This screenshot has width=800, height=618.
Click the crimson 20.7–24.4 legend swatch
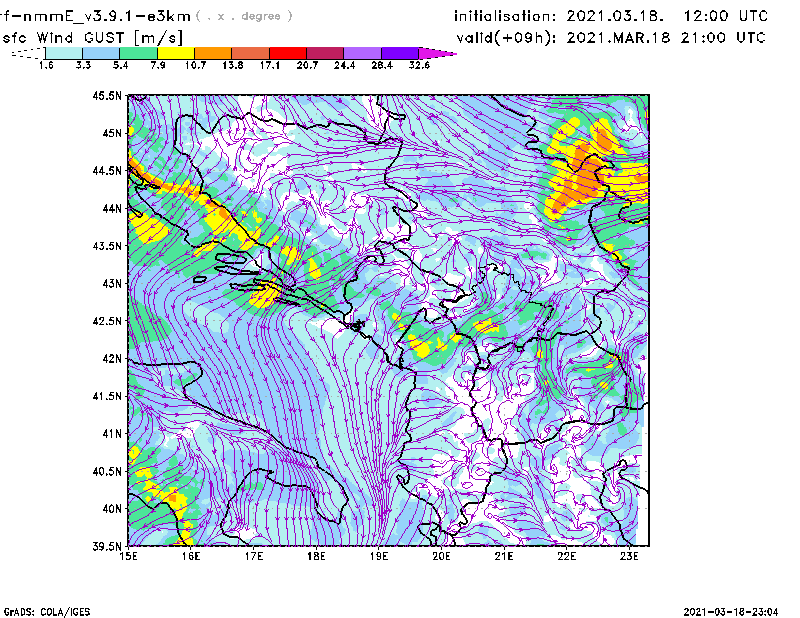tap(326, 53)
